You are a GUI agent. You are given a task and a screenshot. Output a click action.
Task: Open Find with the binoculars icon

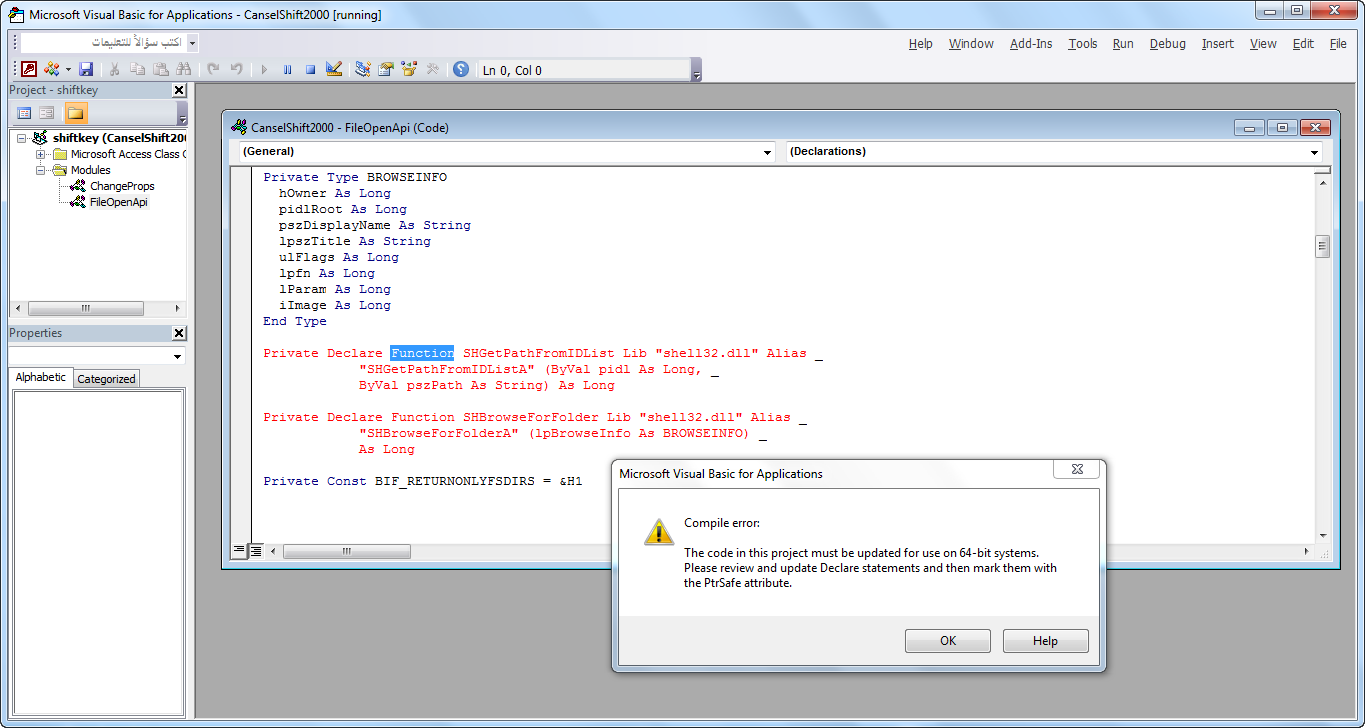184,69
